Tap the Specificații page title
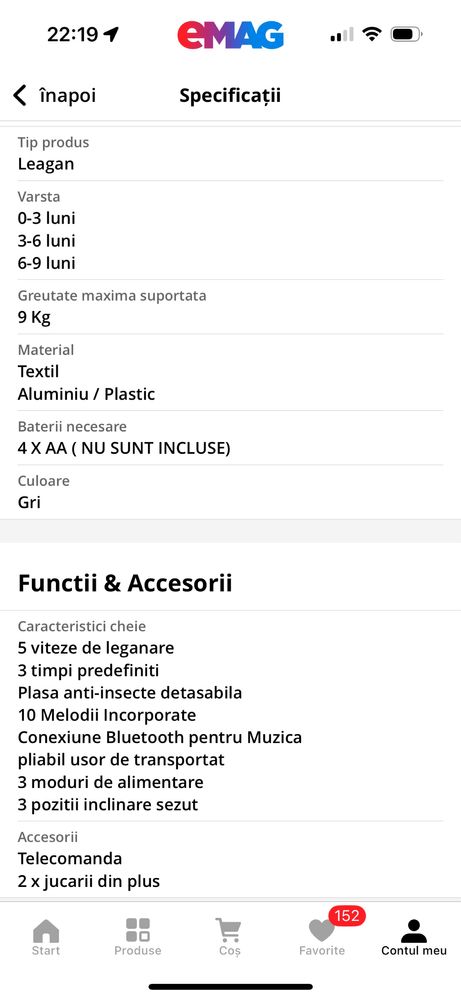 [x=230, y=96]
